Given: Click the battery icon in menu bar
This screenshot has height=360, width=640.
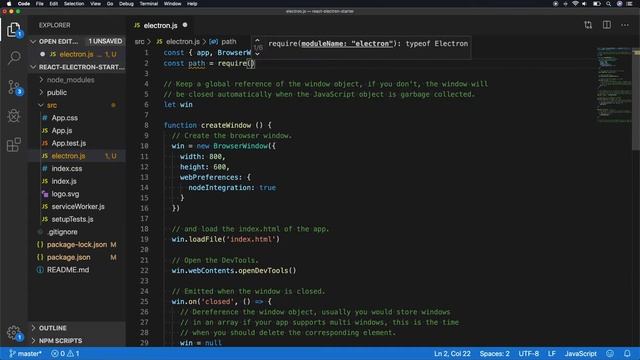Looking at the screenshot, I should pyautogui.click(x=596, y=4).
